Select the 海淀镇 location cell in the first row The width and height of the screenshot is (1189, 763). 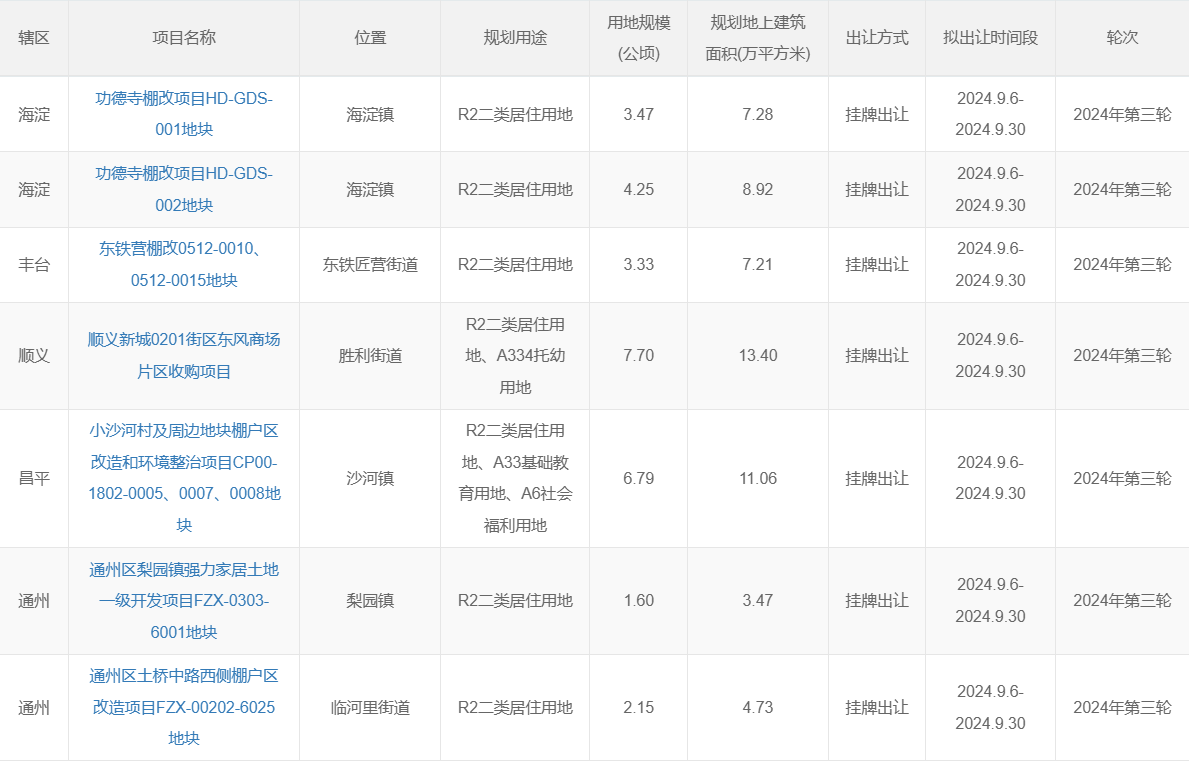pos(369,112)
